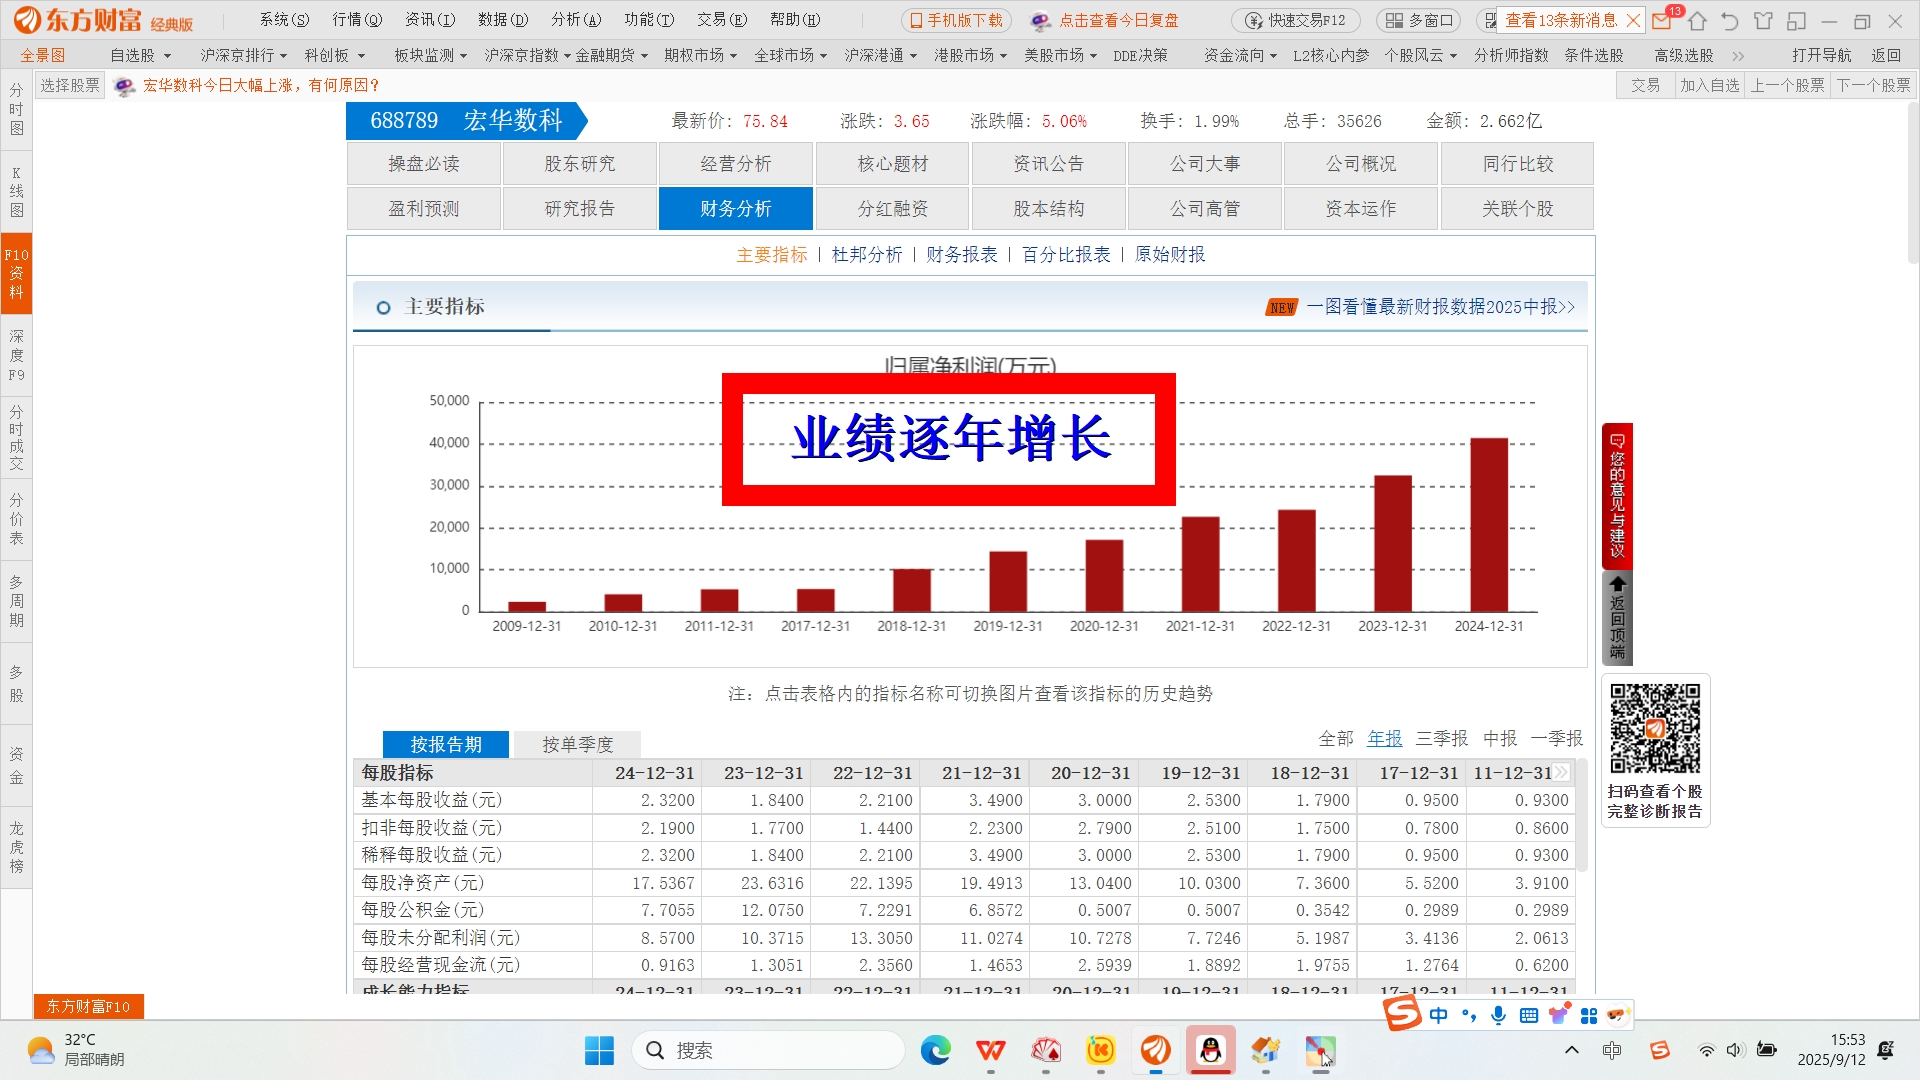Open Microsoft Edge from taskbar

(x=936, y=1051)
